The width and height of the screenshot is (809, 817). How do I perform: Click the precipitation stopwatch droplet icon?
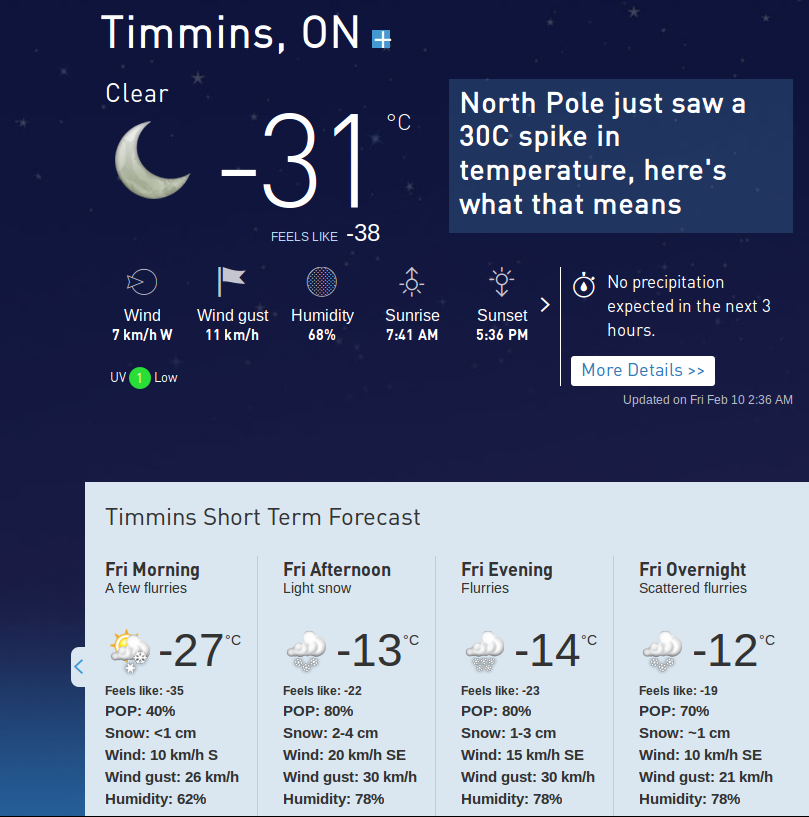coord(584,285)
